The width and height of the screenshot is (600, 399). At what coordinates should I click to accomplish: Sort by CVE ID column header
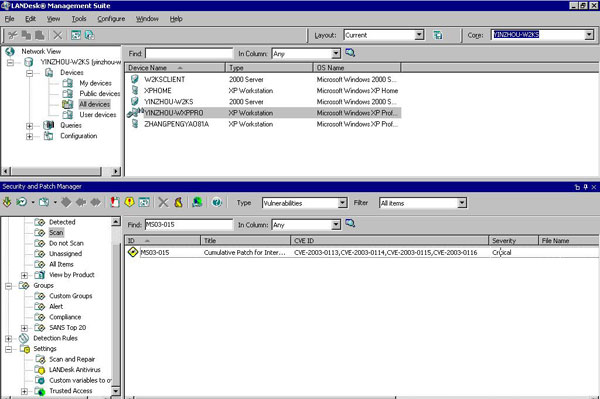coord(390,241)
